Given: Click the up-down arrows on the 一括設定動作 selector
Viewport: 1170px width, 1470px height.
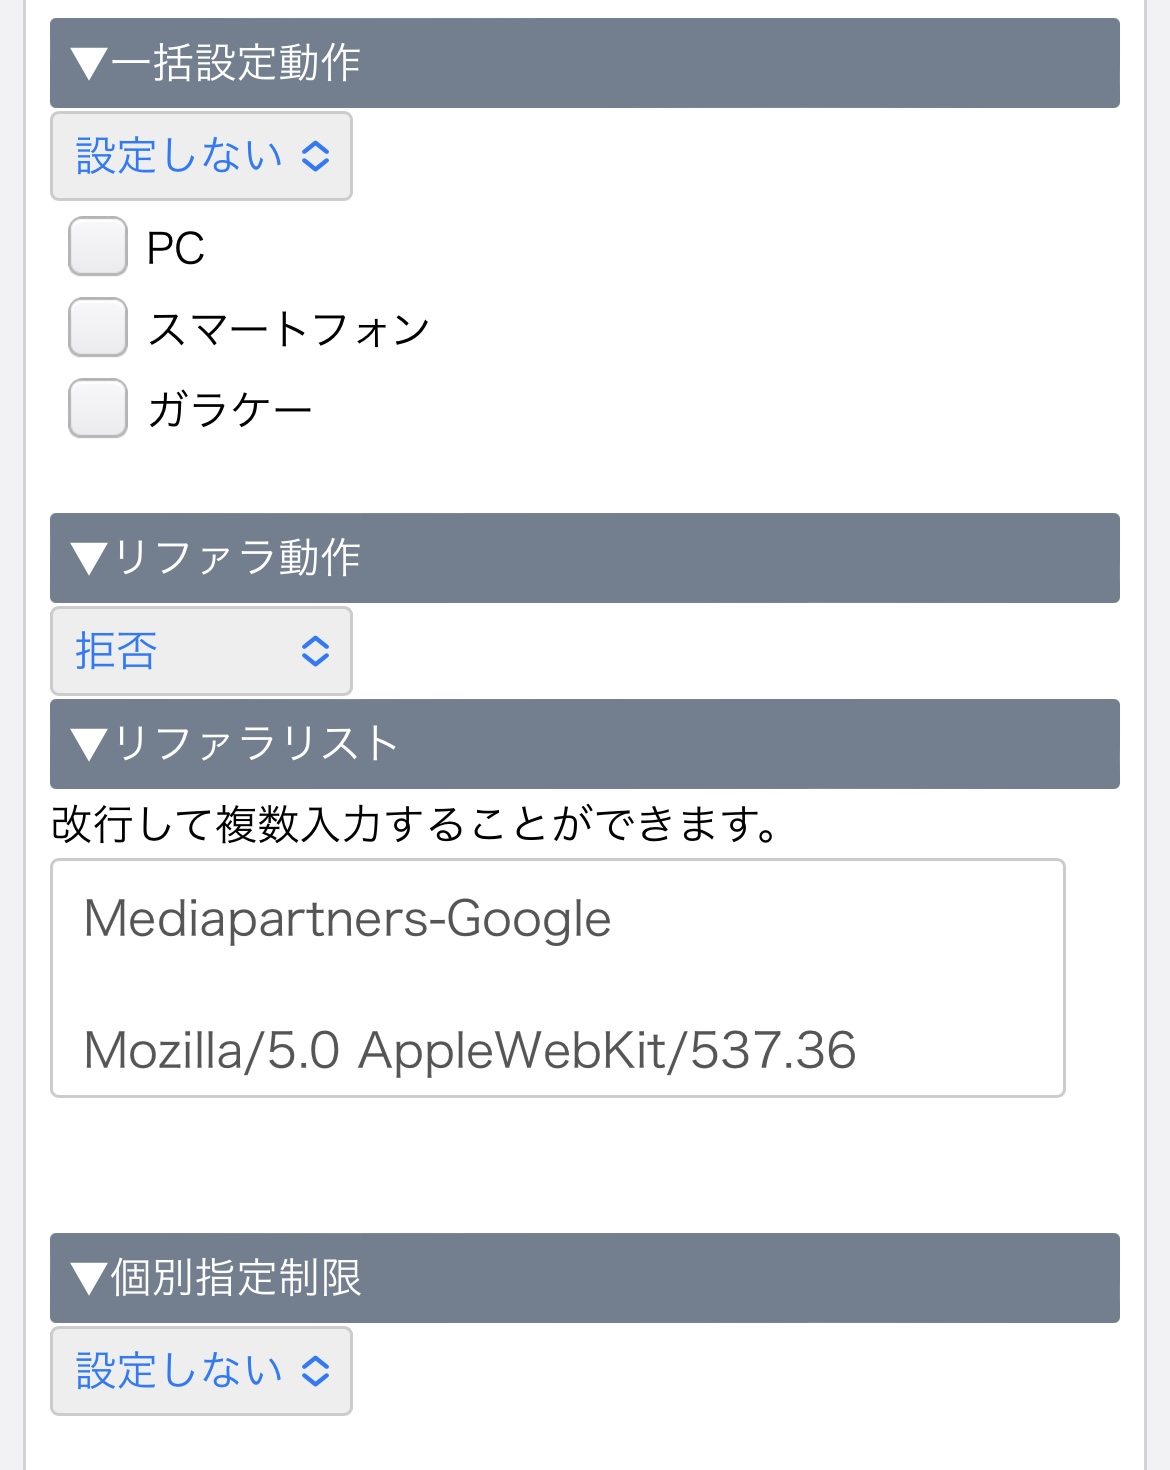Looking at the screenshot, I should click(315, 157).
